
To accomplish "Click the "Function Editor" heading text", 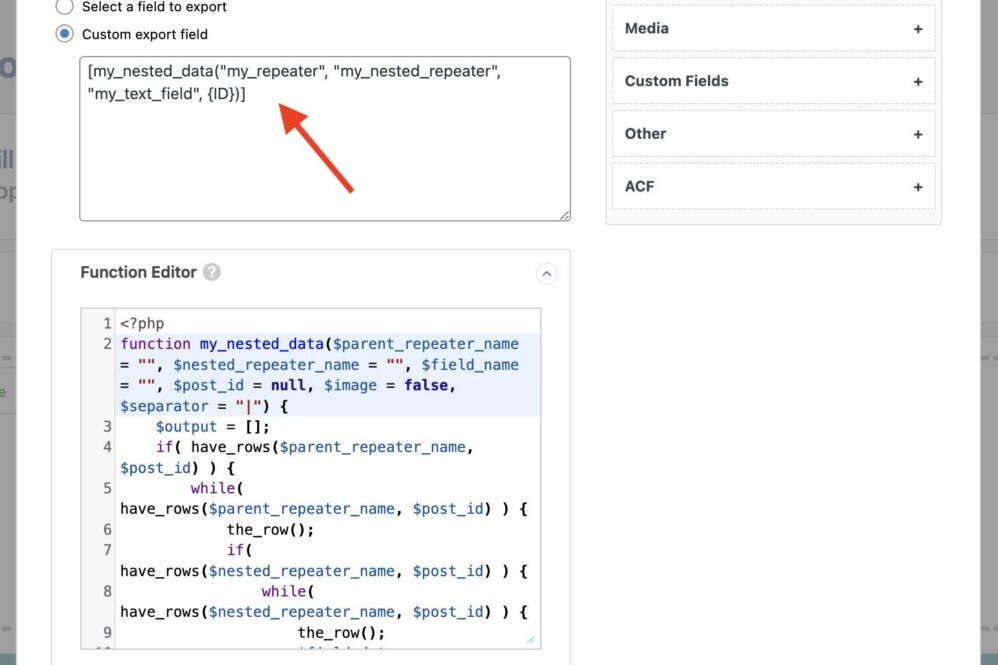I will tap(139, 272).
